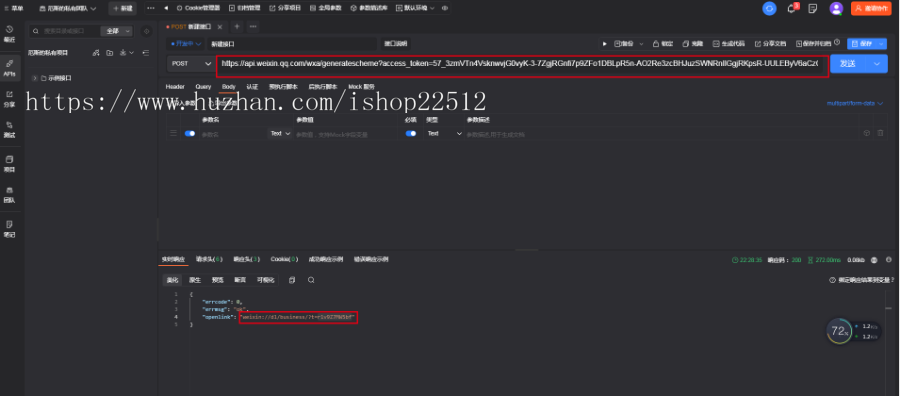The width and height of the screenshot is (900, 396).
Task: Open the team name dropdown in top bar
Action: click(x=68, y=9)
